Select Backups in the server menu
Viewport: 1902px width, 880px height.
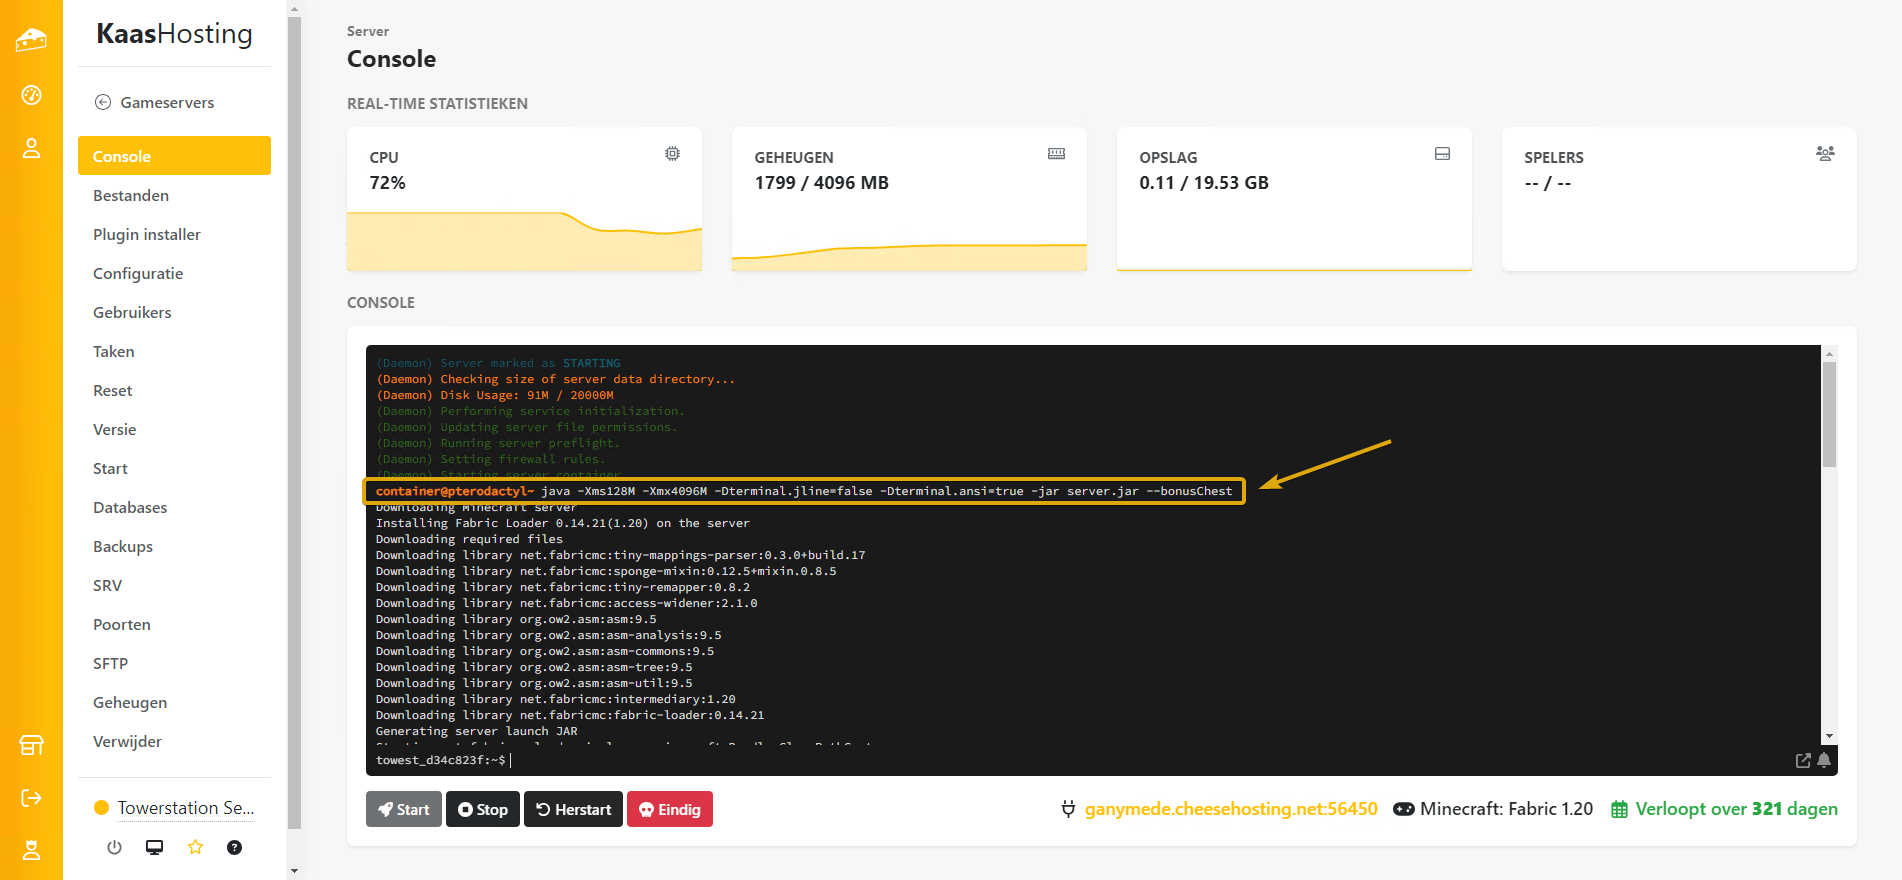123,546
